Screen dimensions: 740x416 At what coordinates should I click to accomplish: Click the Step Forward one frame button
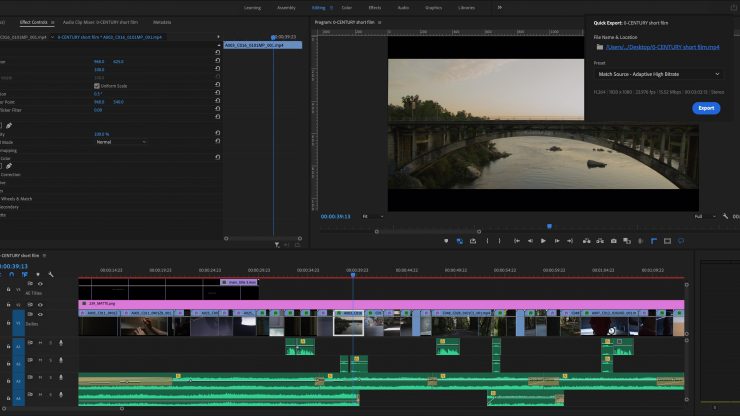557,241
